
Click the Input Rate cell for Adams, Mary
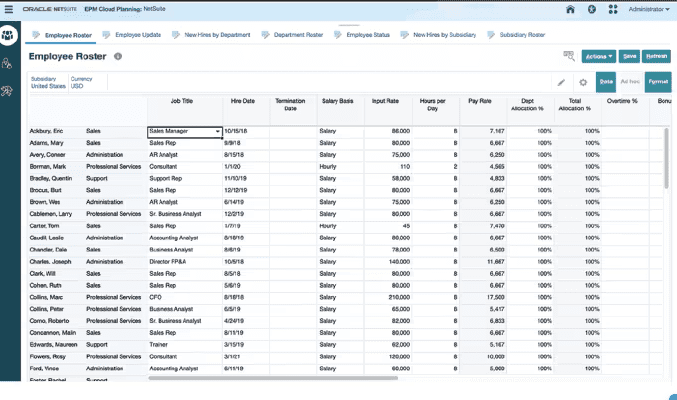coord(388,143)
